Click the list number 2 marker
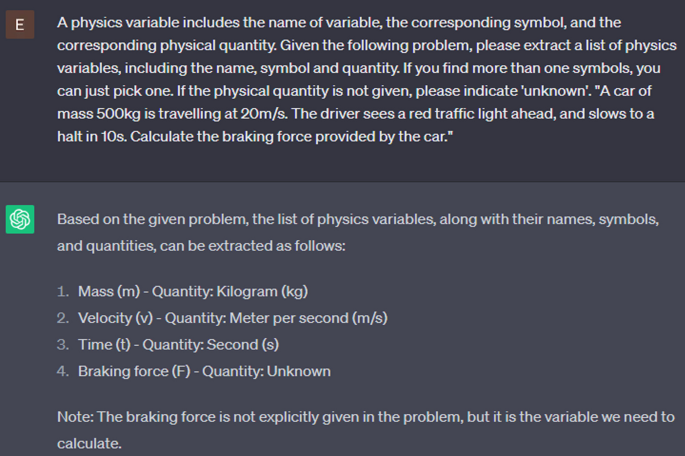Screen dimensions: 685x456 pyautogui.click(x=63, y=318)
